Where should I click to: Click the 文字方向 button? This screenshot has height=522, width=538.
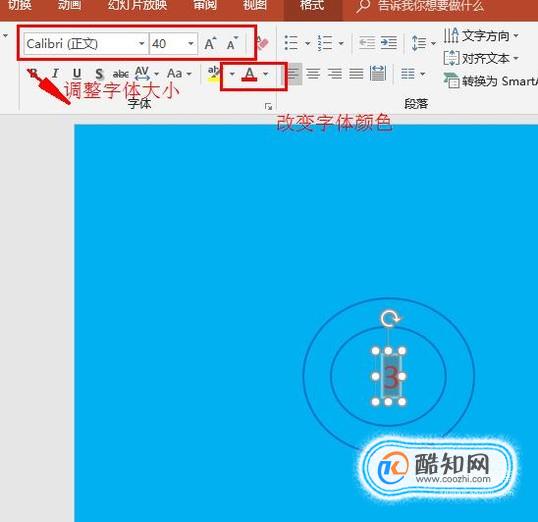pyautogui.click(x=481, y=36)
